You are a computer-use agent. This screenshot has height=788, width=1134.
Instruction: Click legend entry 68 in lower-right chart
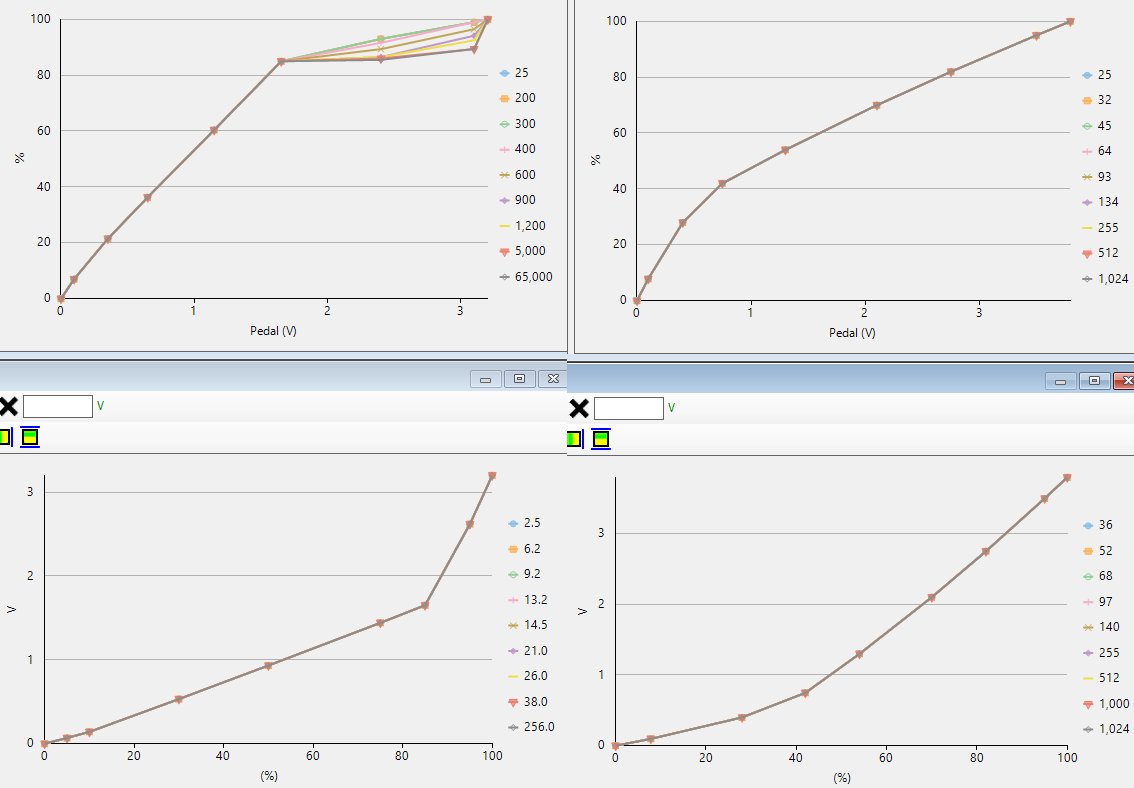(1098, 576)
